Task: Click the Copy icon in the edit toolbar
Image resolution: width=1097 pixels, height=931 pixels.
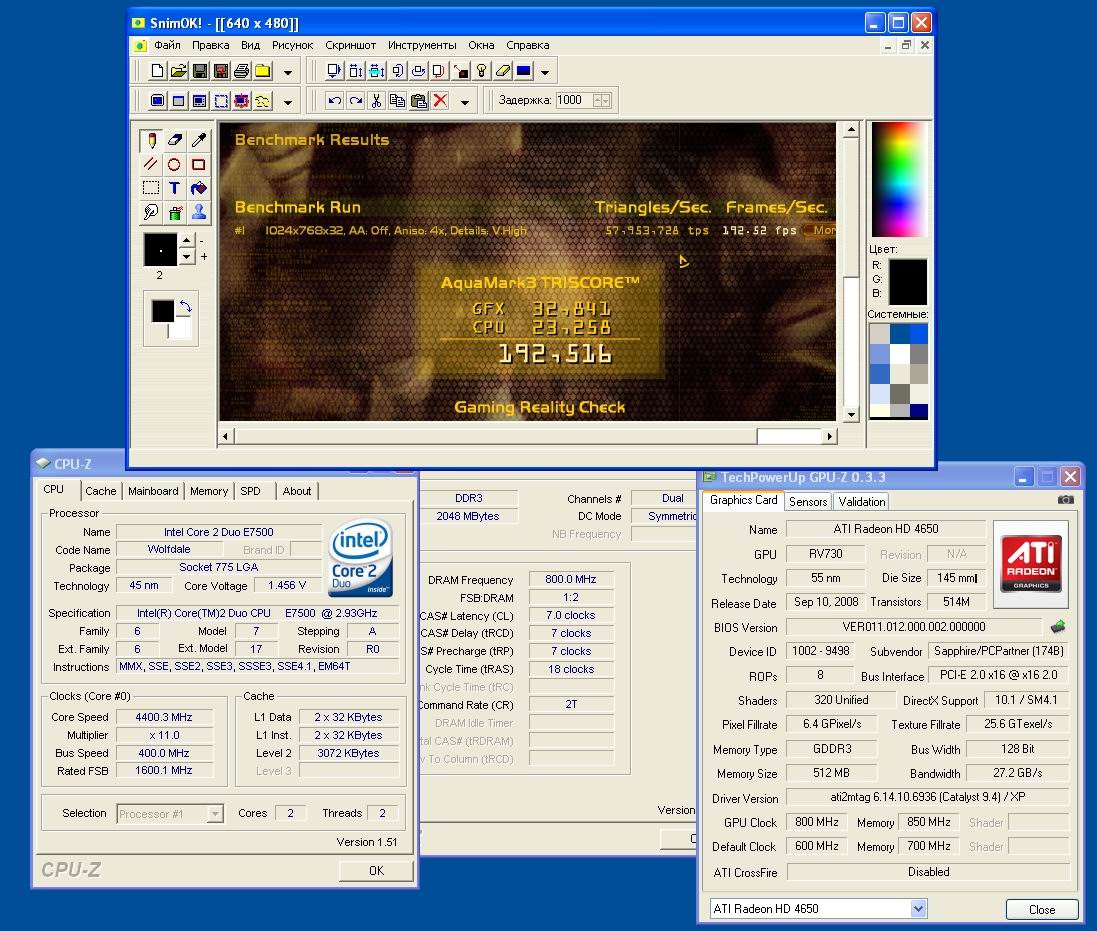Action: point(397,101)
